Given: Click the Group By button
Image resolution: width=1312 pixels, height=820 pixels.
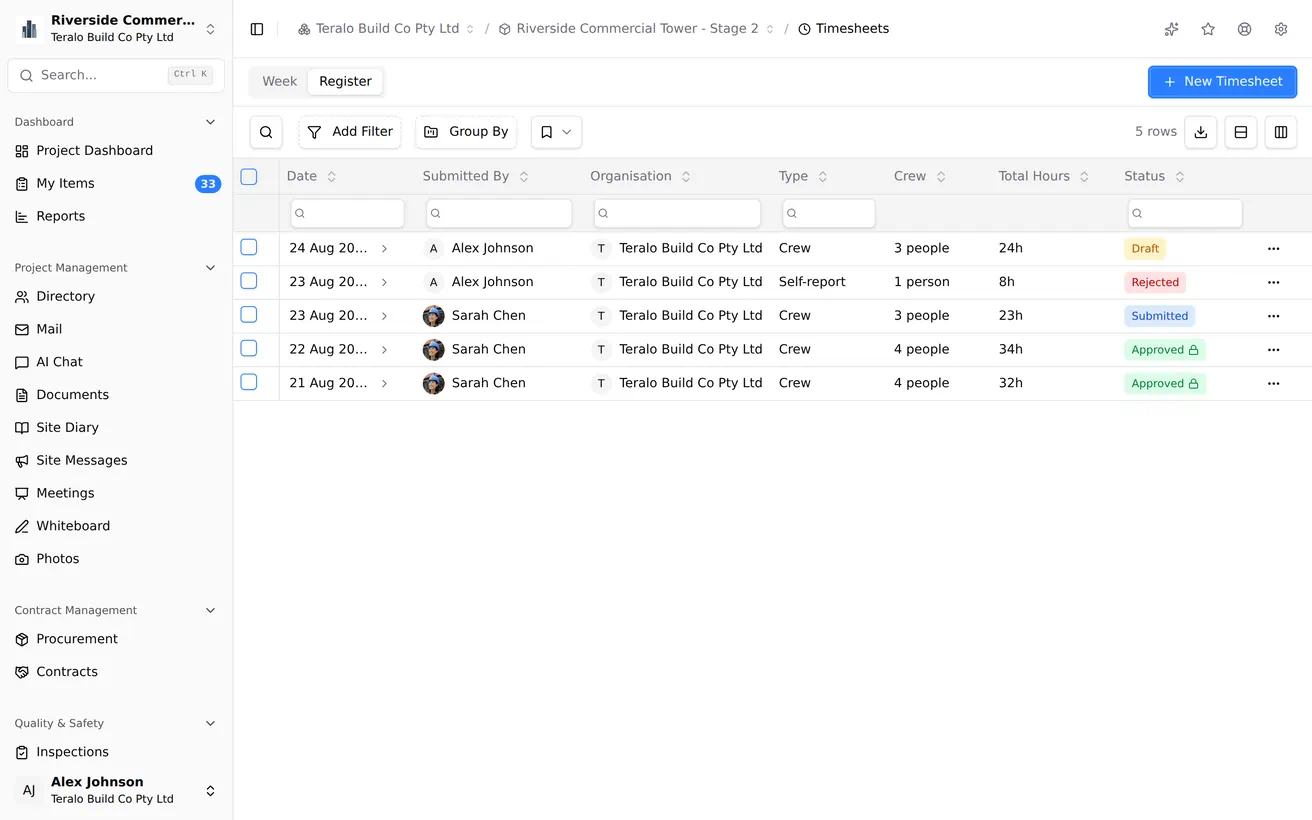Looking at the screenshot, I should coord(466,132).
